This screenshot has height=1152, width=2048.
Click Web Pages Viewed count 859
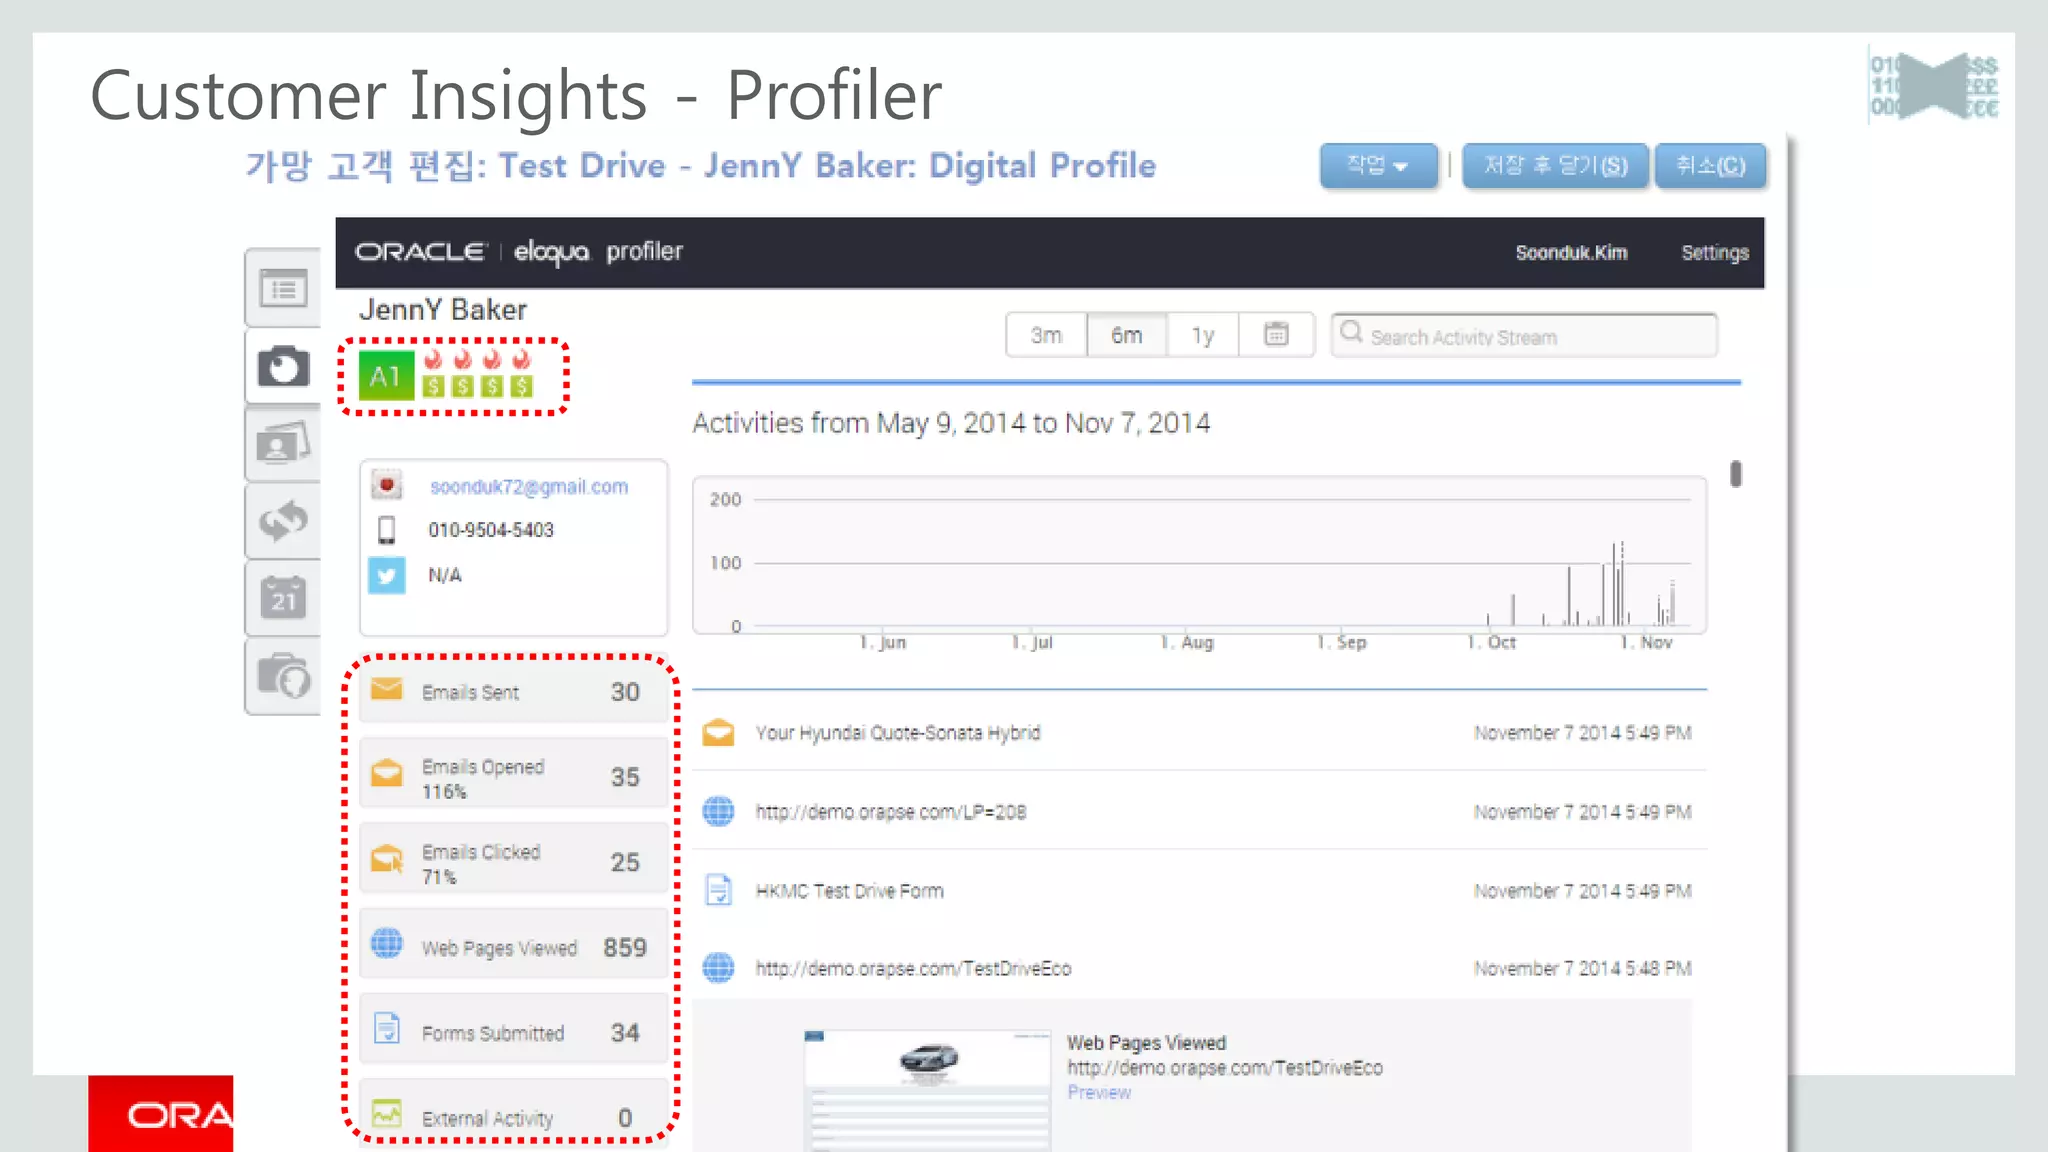[625, 946]
